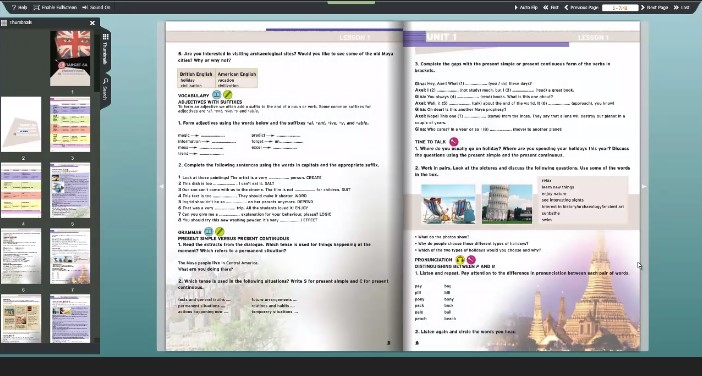The width and height of the screenshot is (702, 376).
Task: Go to the Next Page
Action: 655,8
